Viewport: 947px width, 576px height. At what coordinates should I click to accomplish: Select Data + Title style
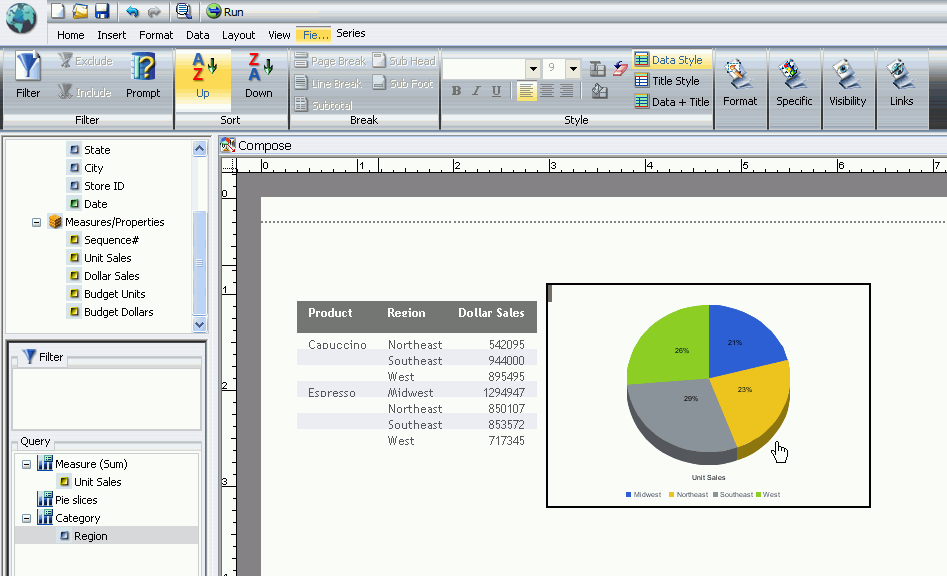point(672,102)
